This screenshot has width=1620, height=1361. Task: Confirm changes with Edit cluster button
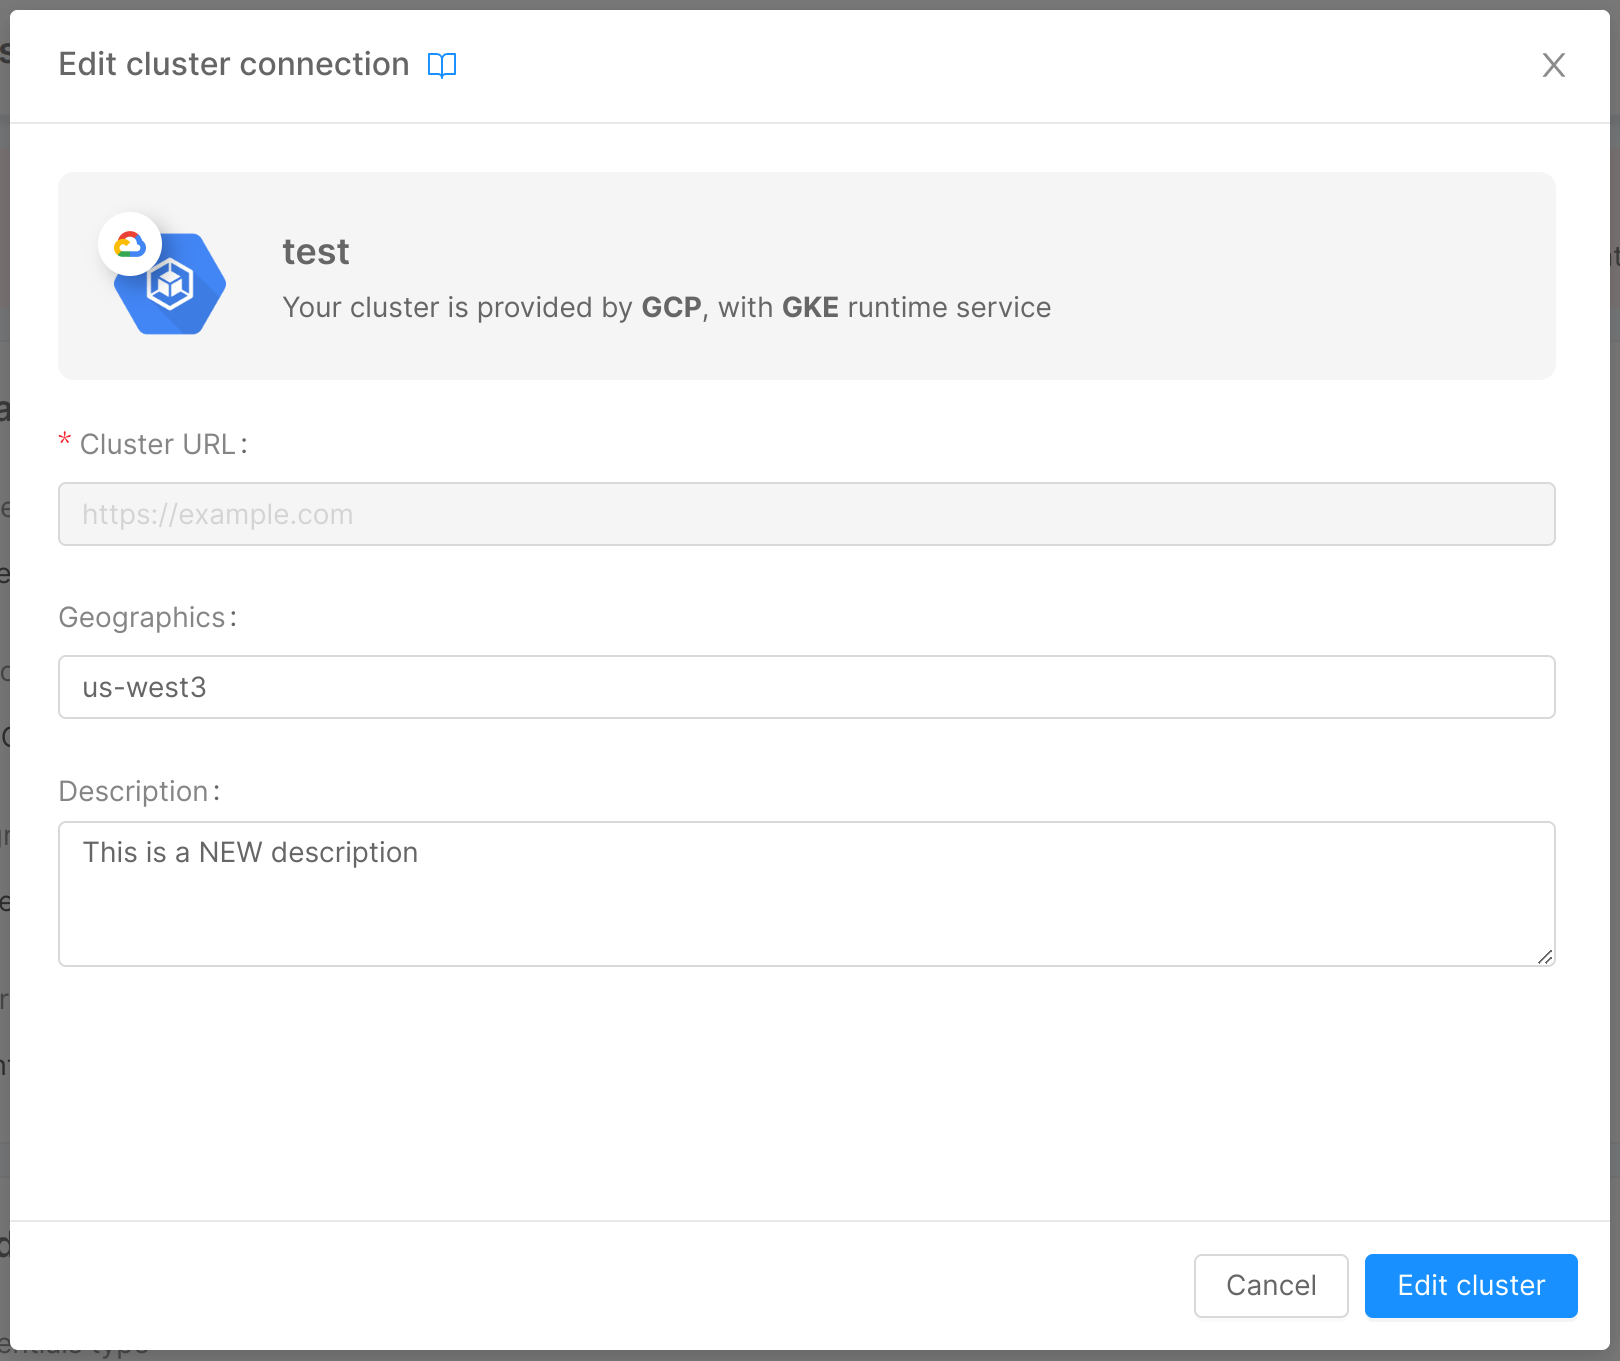coord(1470,1286)
